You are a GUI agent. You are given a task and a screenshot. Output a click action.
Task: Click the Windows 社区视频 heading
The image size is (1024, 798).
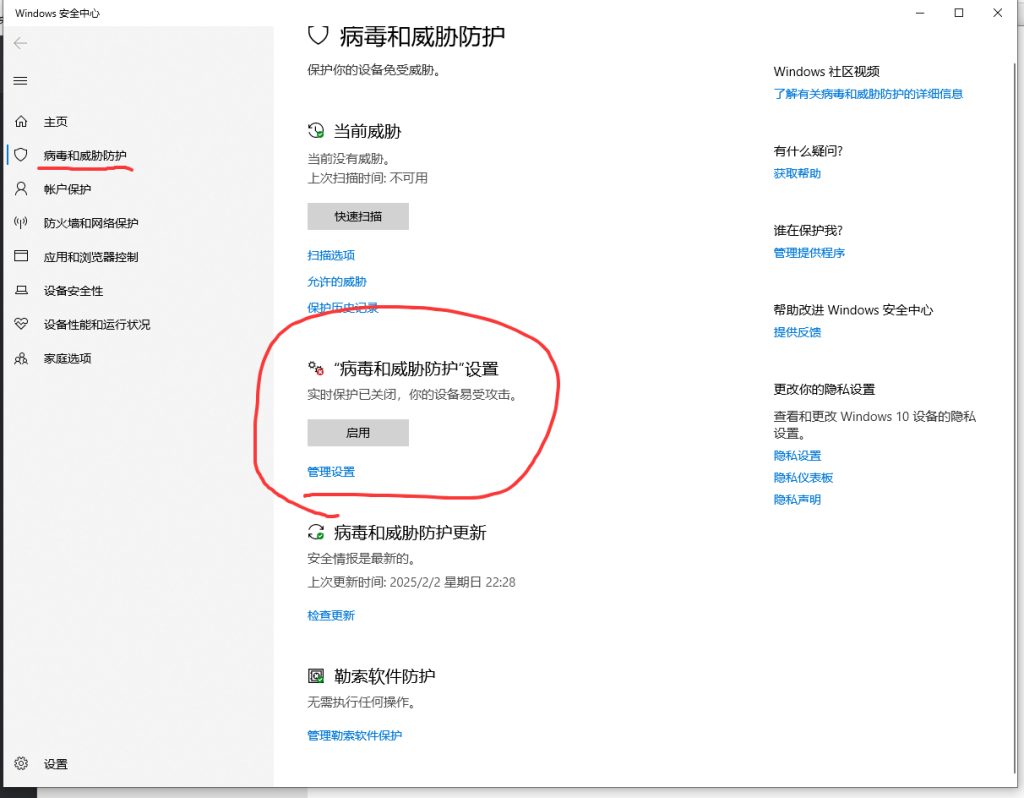coord(827,72)
